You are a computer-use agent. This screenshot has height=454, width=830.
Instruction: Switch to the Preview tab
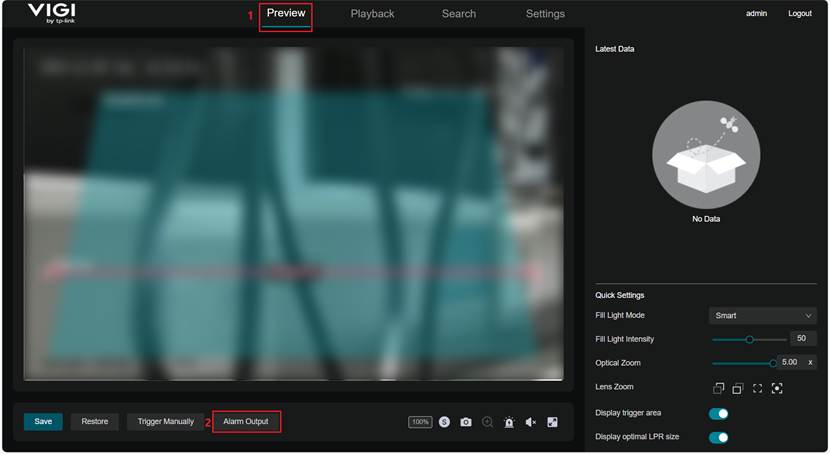point(286,13)
